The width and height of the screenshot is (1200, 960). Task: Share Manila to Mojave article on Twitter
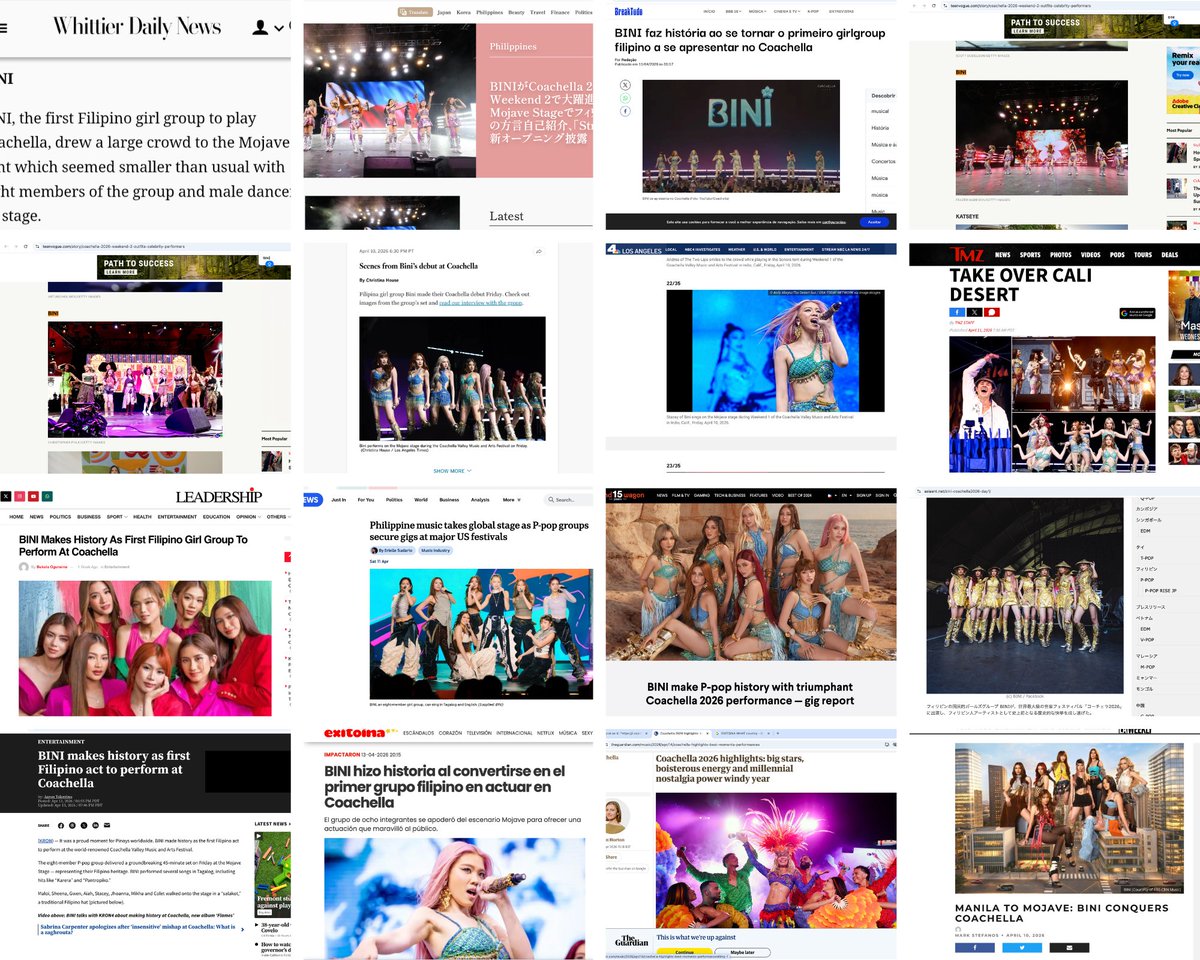point(1022,947)
